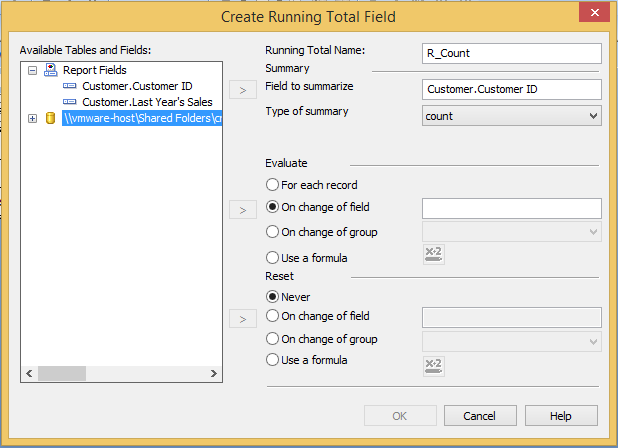Image resolution: width=618 pixels, height=448 pixels.
Task: Select Evaluate 'For each record' option
Action: point(272,185)
